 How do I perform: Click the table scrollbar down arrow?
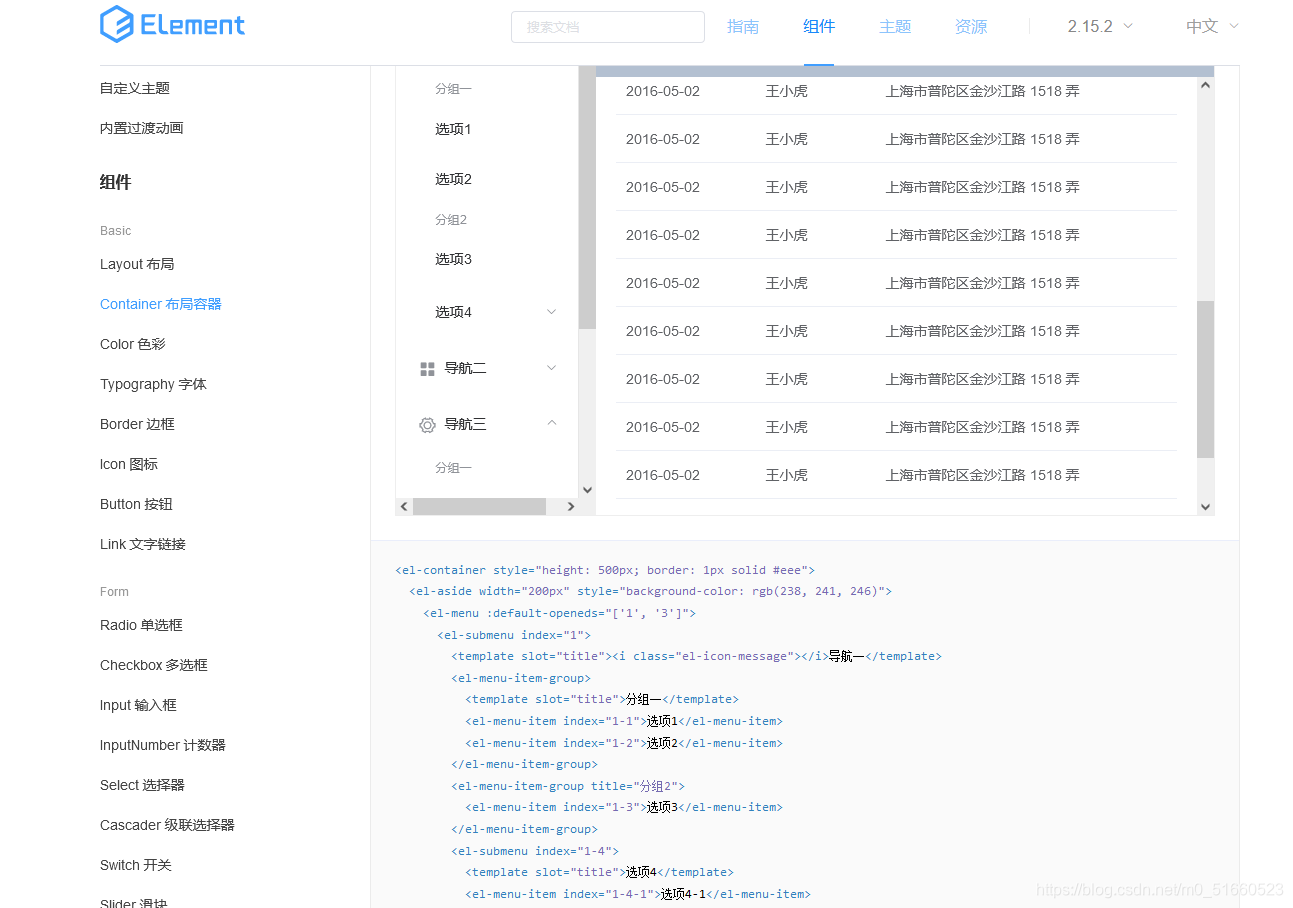coord(1205,507)
